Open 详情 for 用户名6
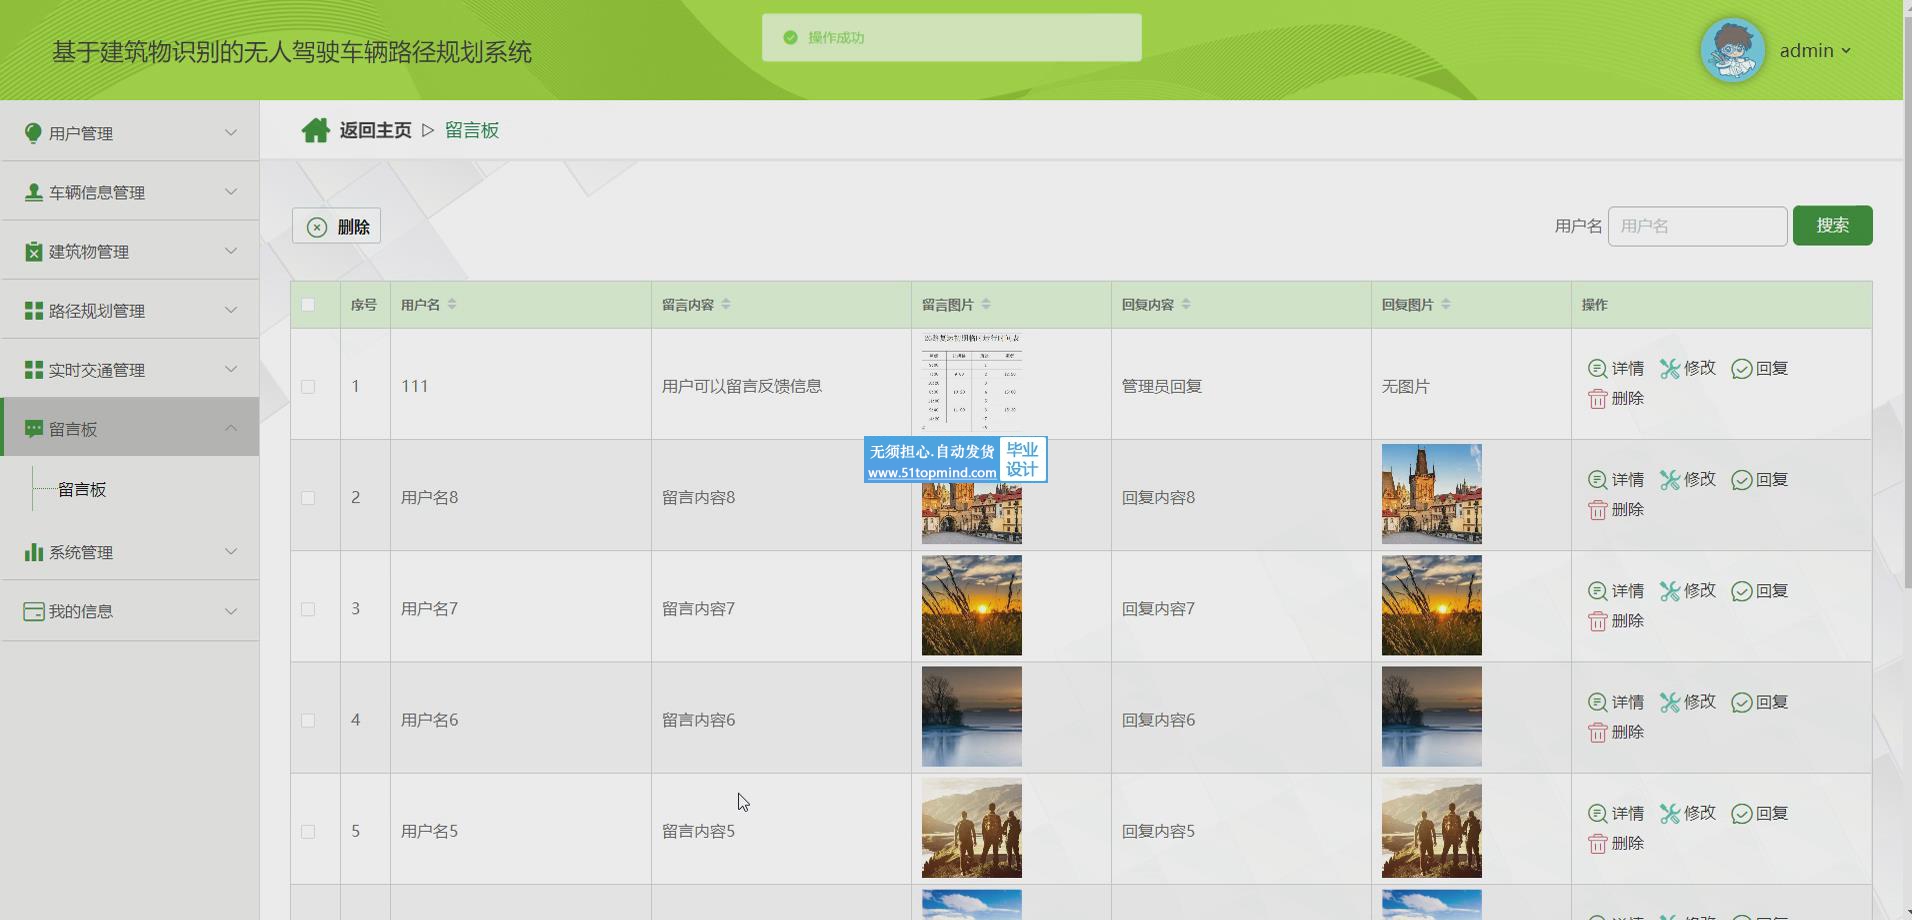The width and height of the screenshot is (1912, 920). 1616,701
